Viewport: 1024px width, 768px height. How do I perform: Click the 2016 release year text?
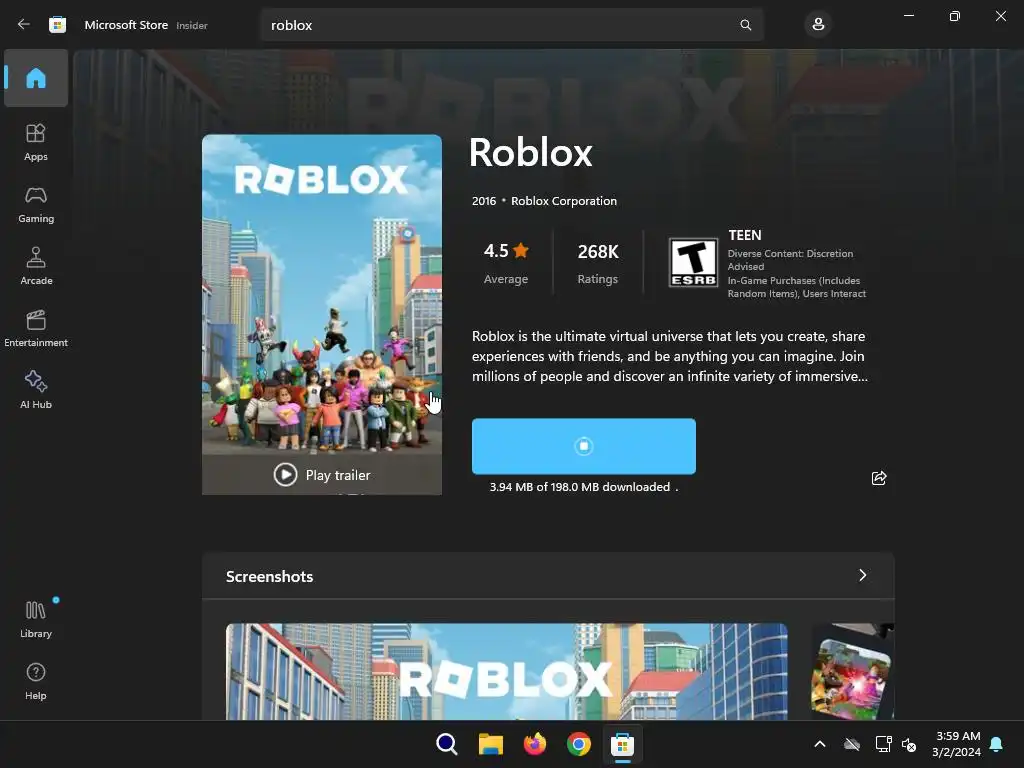tap(484, 201)
